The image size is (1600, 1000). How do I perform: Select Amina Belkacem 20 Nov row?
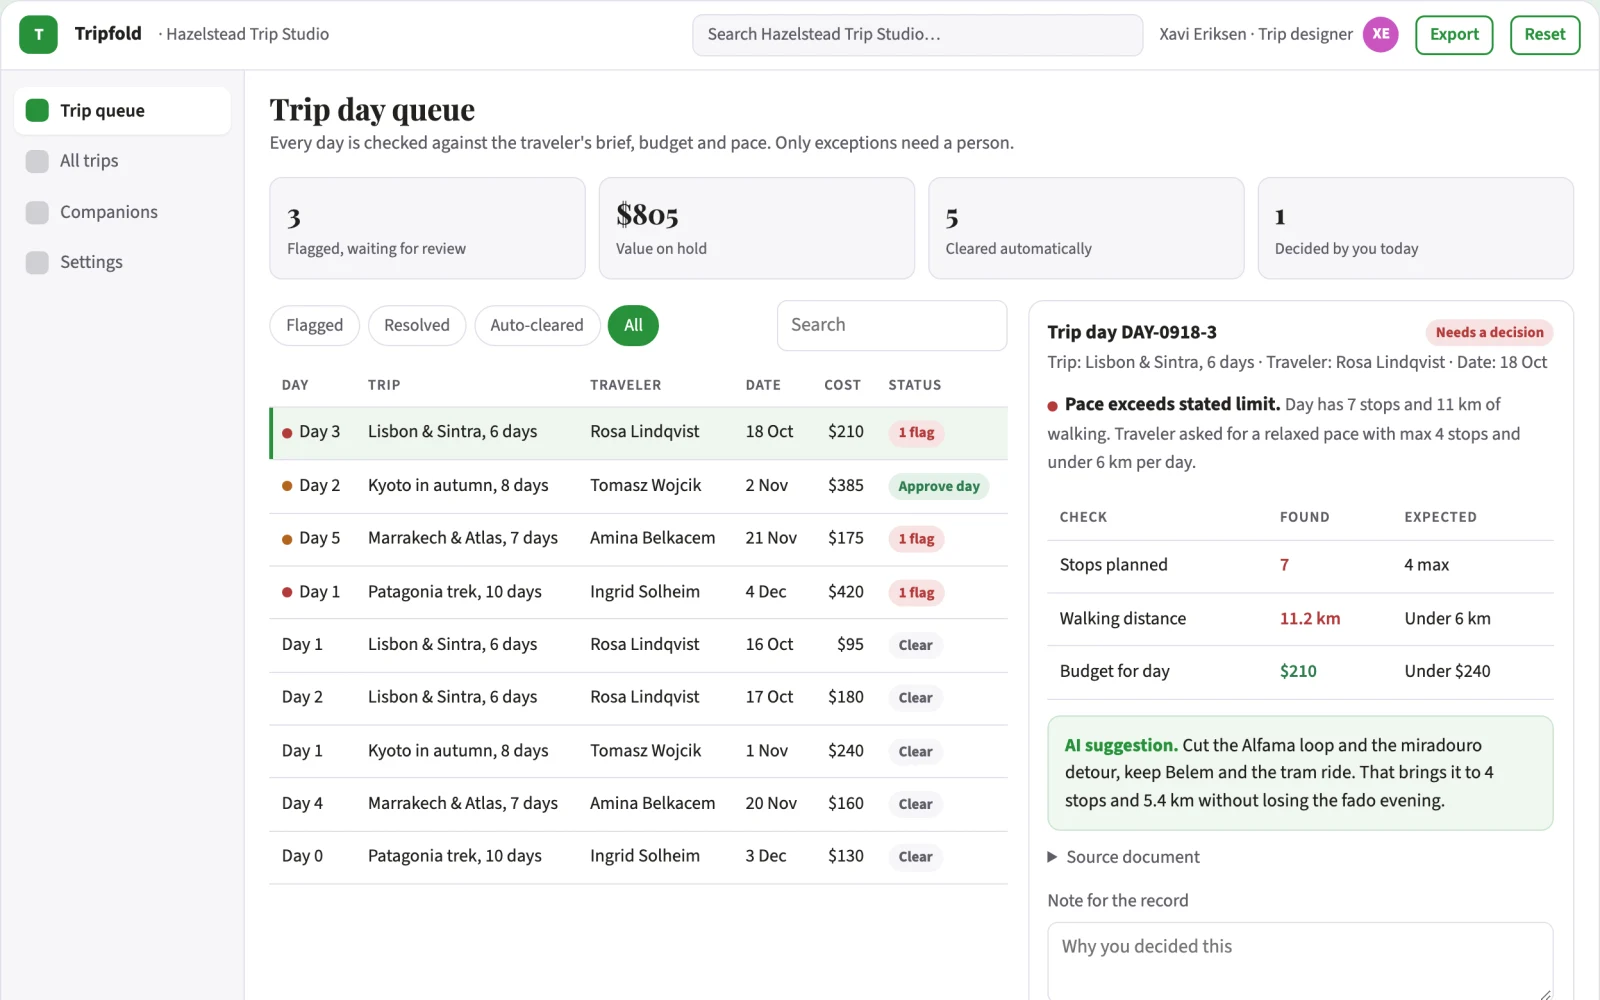pyautogui.click(x=638, y=804)
